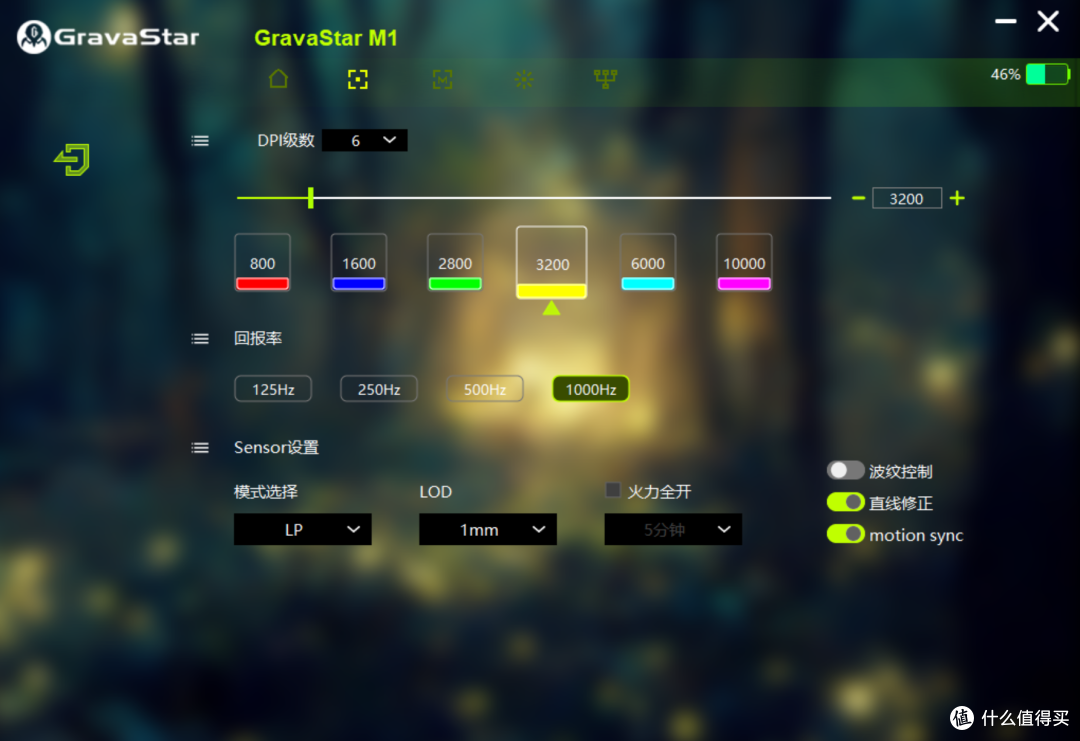Click the magenta color bar under 10000
This screenshot has height=741, width=1080.
tap(745, 283)
